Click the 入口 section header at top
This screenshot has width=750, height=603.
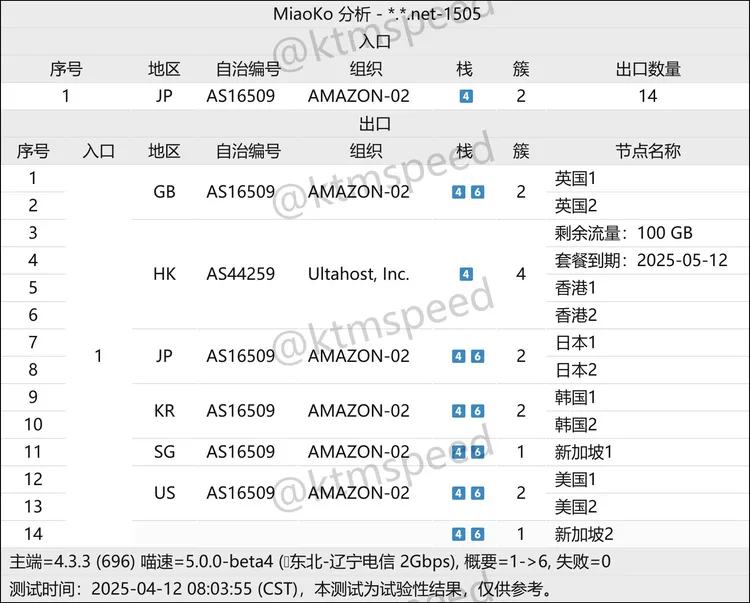[x=374, y=42]
